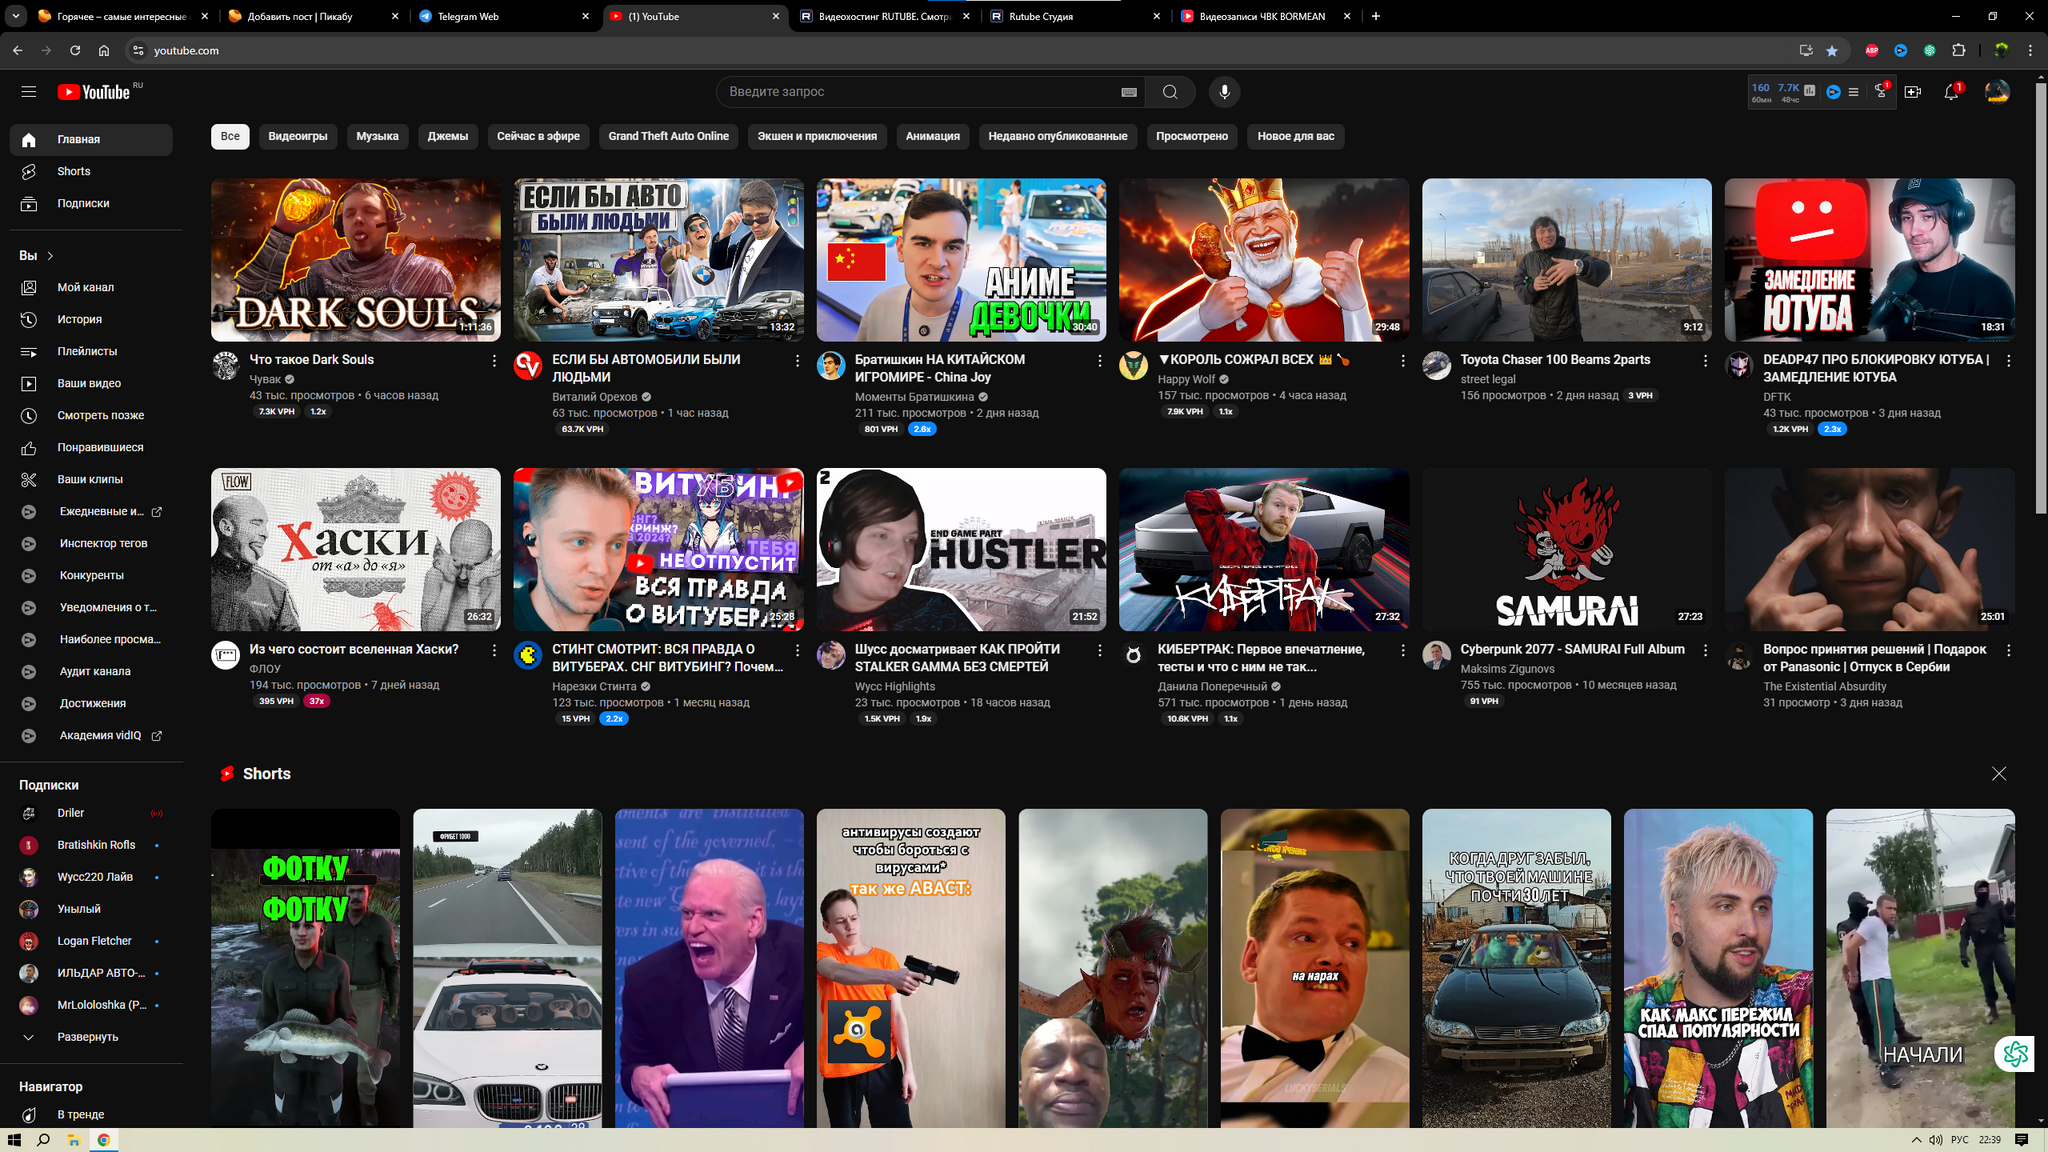
Task: Click the voice search microphone icon
Action: 1224,92
